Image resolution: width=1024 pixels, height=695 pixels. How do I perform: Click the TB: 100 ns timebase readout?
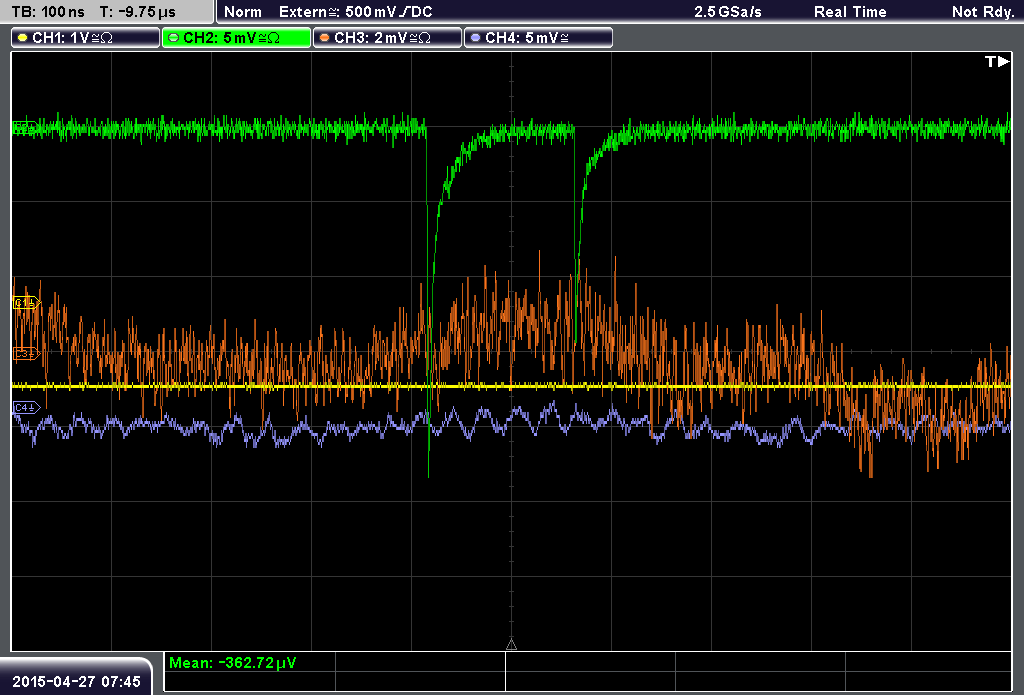coord(48,12)
